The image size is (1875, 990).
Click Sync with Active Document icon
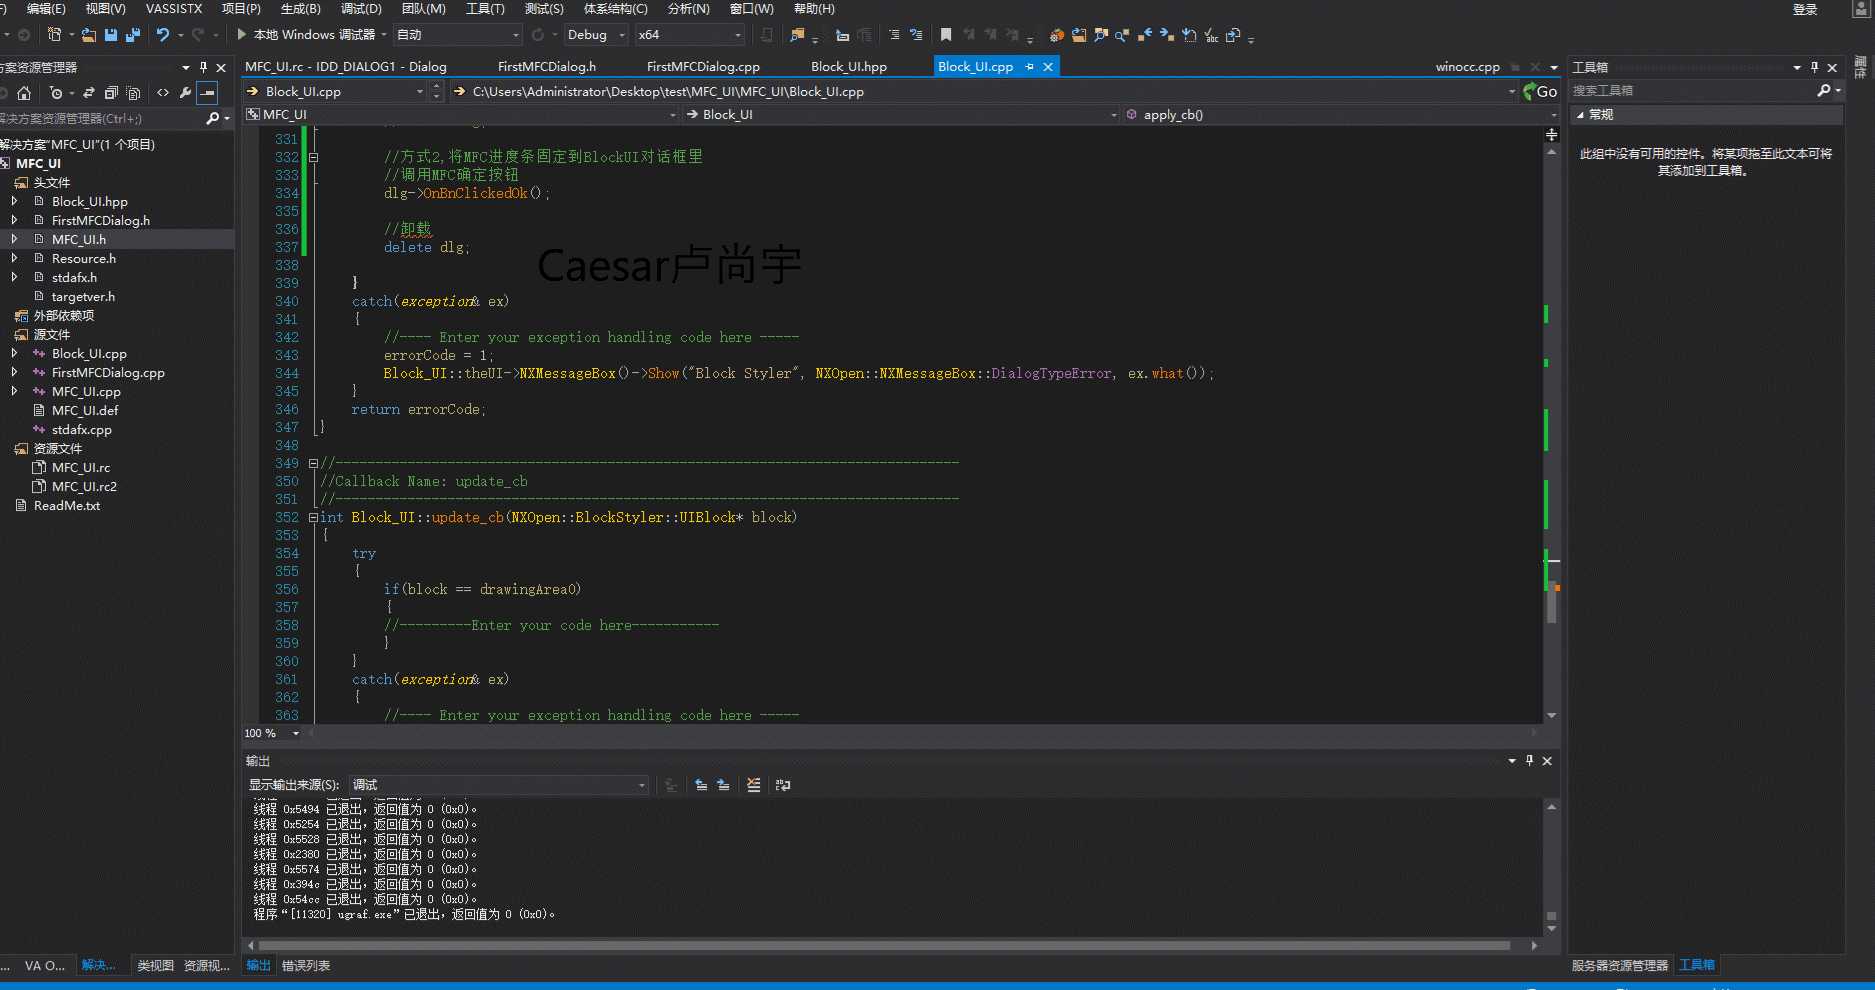[x=89, y=93]
